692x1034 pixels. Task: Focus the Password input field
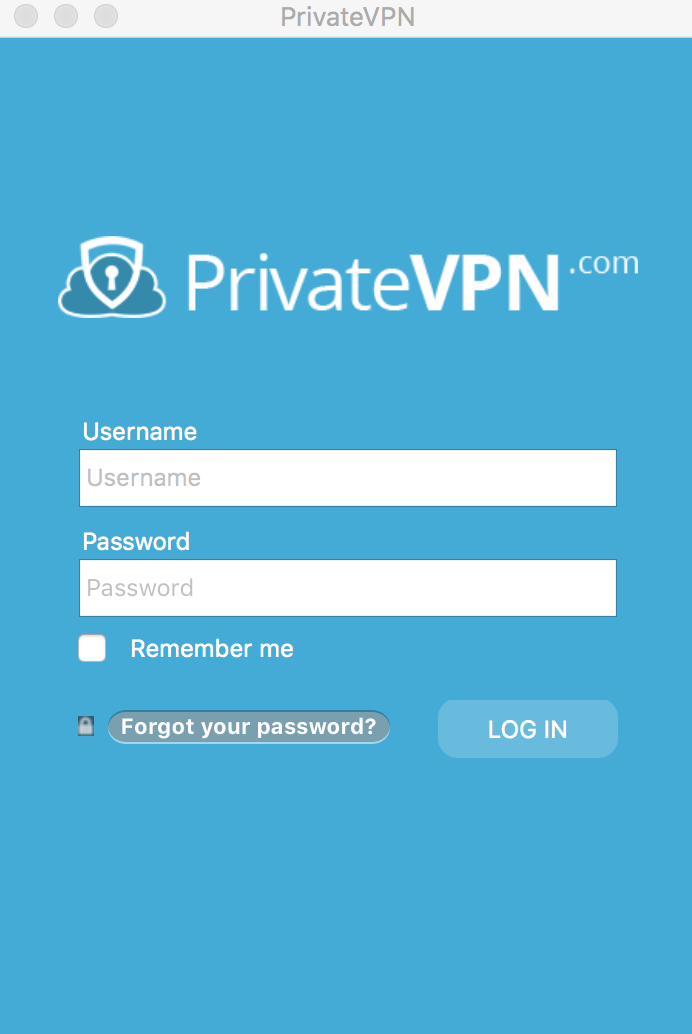click(x=348, y=588)
